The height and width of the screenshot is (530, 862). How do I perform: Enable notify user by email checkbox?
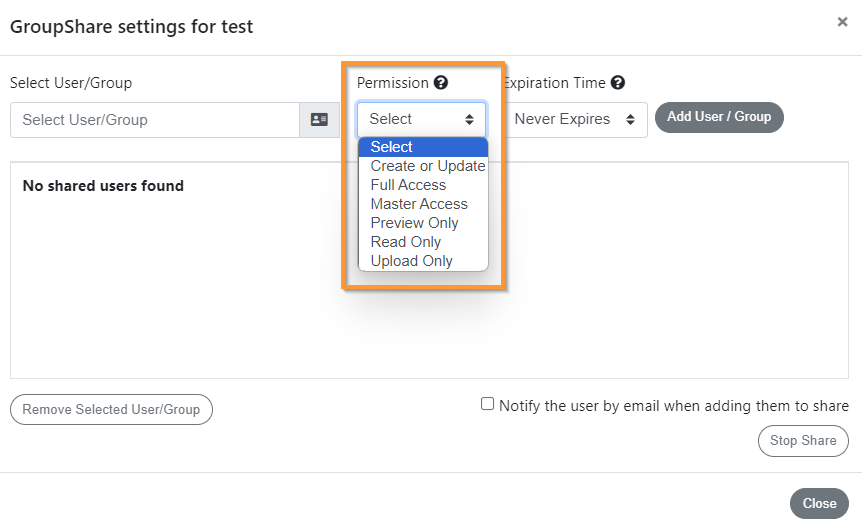487,404
